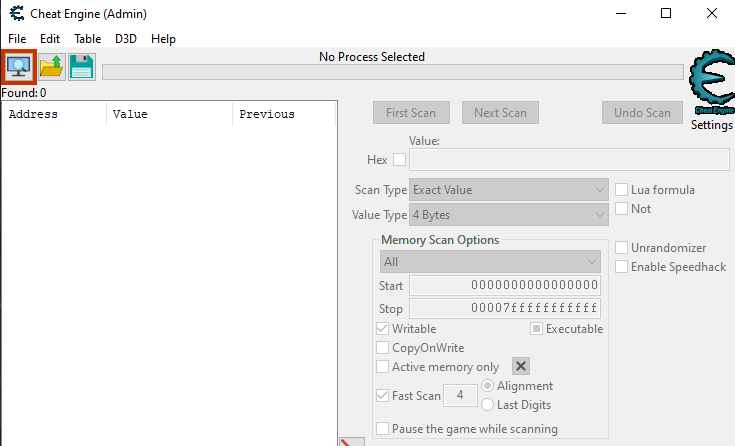Select the Last Digits radio button
This screenshot has width=735, height=446.
tap(488, 404)
